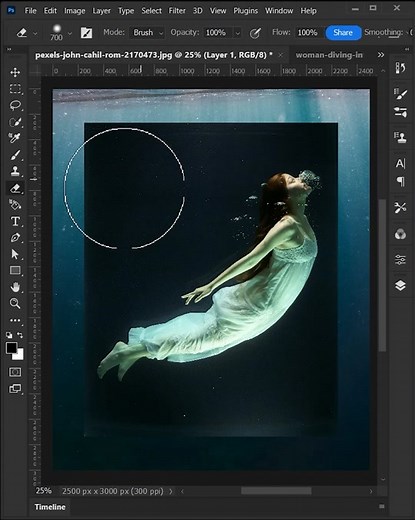This screenshot has height=520, width=415.
Task: Open the File menu
Action: pos(30,11)
